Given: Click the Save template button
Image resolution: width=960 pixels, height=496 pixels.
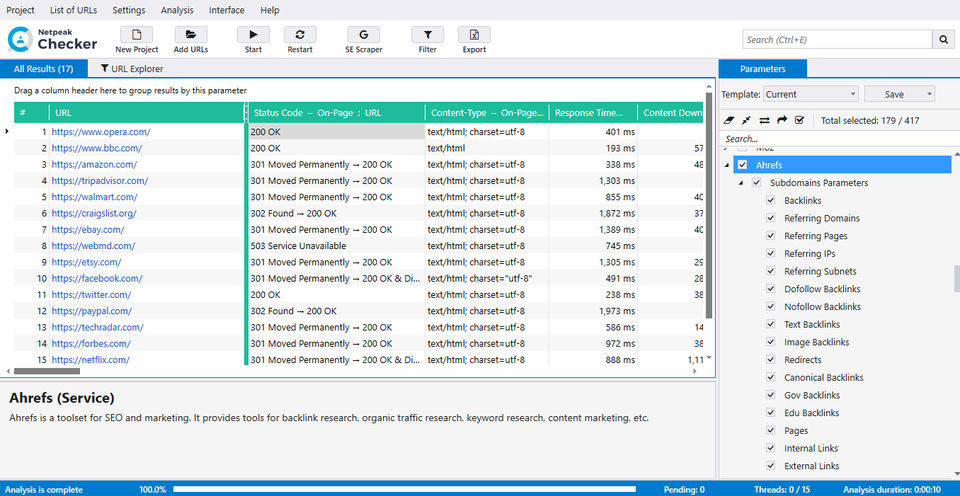Looking at the screenshot, I should pyautogui.click(x=894, y=94).
